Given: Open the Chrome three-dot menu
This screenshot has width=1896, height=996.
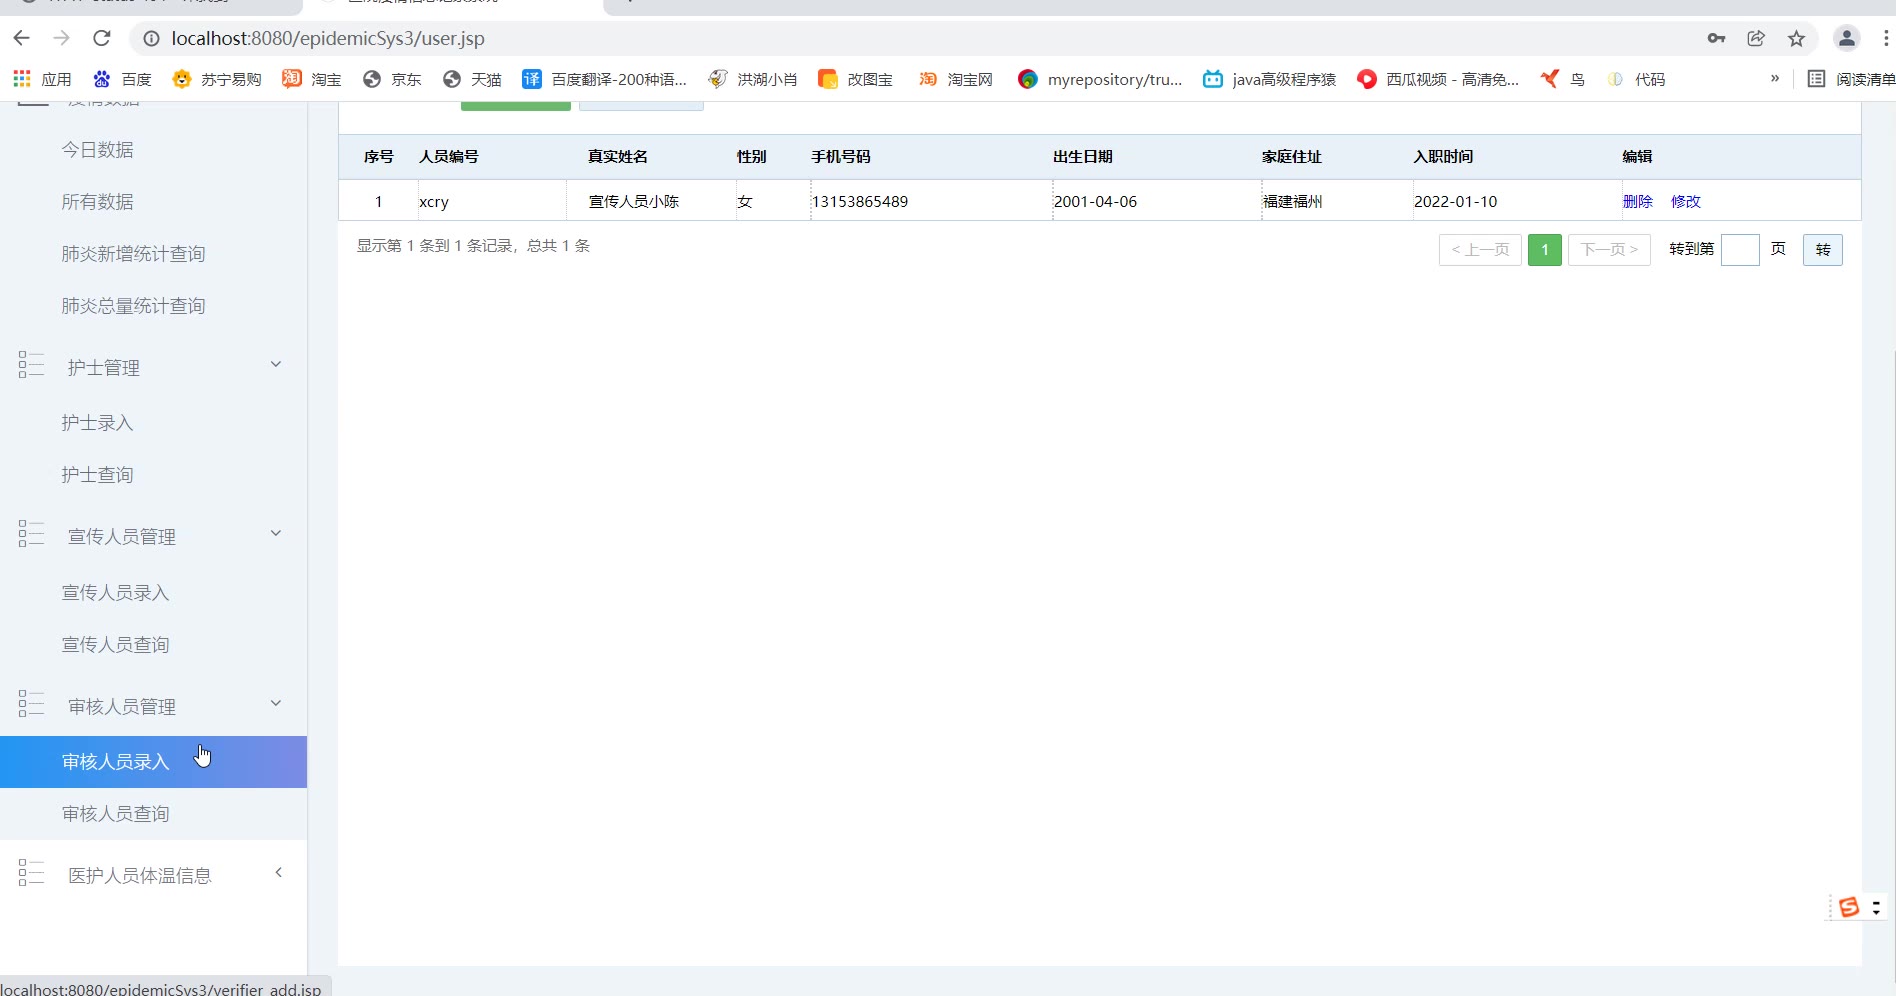Looking at the screenshot, I should coord(1886,38).
